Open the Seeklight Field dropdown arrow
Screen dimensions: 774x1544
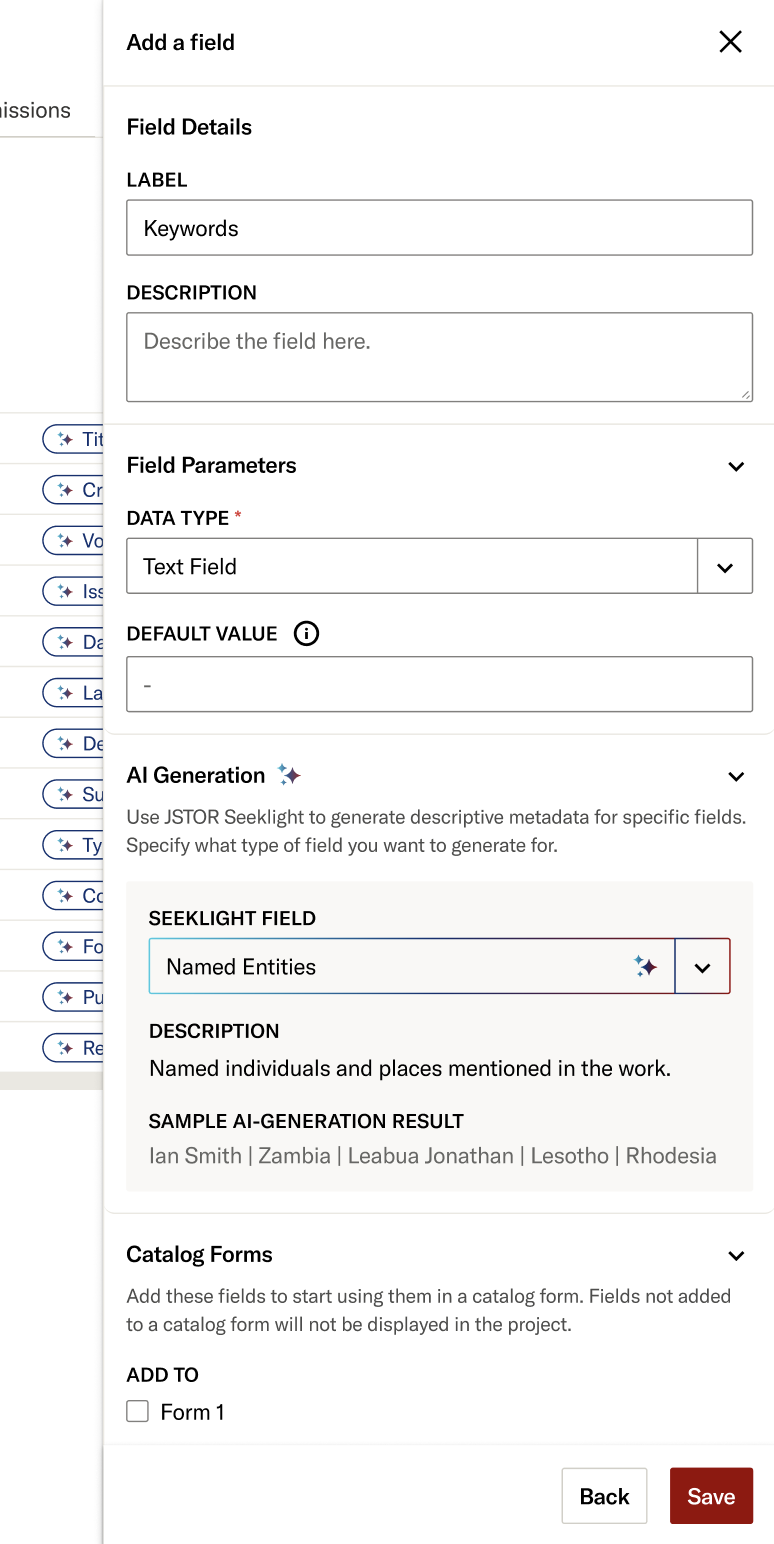click(x=703, y=967)
